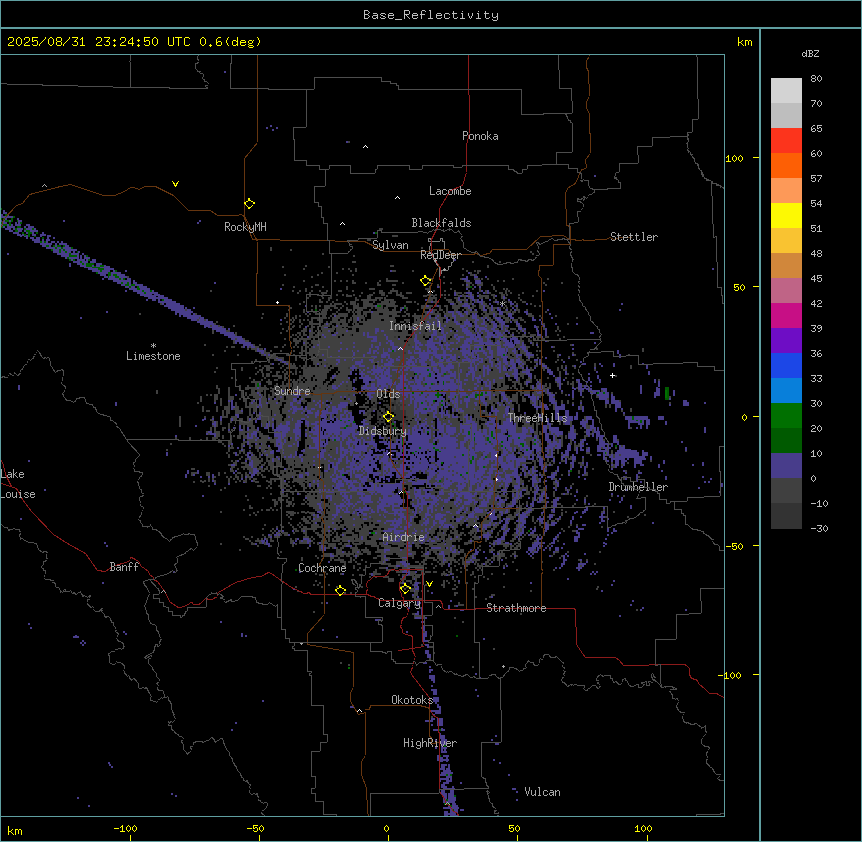Click the Banff label
Image resolution: width=862 pixels, height=842 pixels.
coord(124,567)
